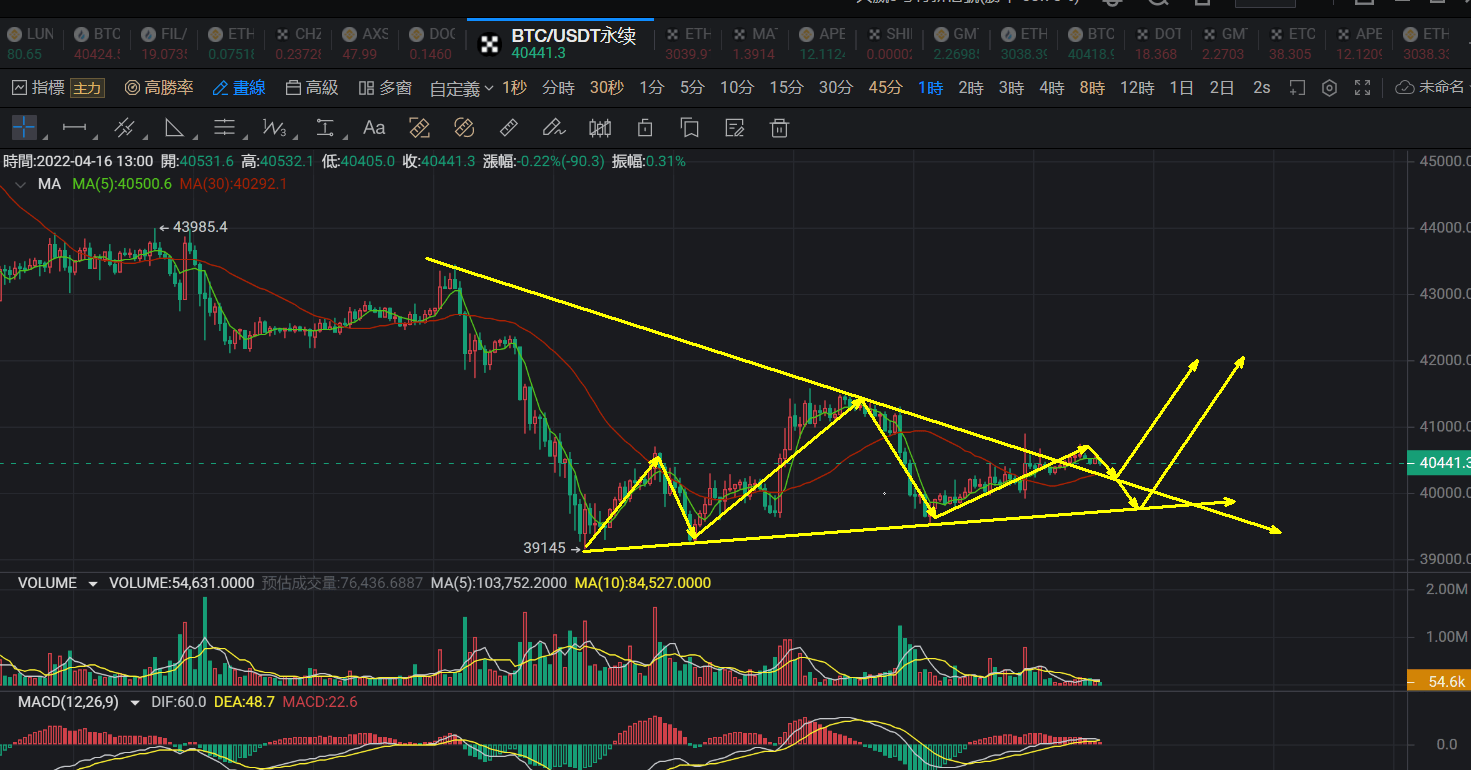Select the triangle angle drawing tool
The width and height of the screenshot is (1471, 770).
pos(174,127)
